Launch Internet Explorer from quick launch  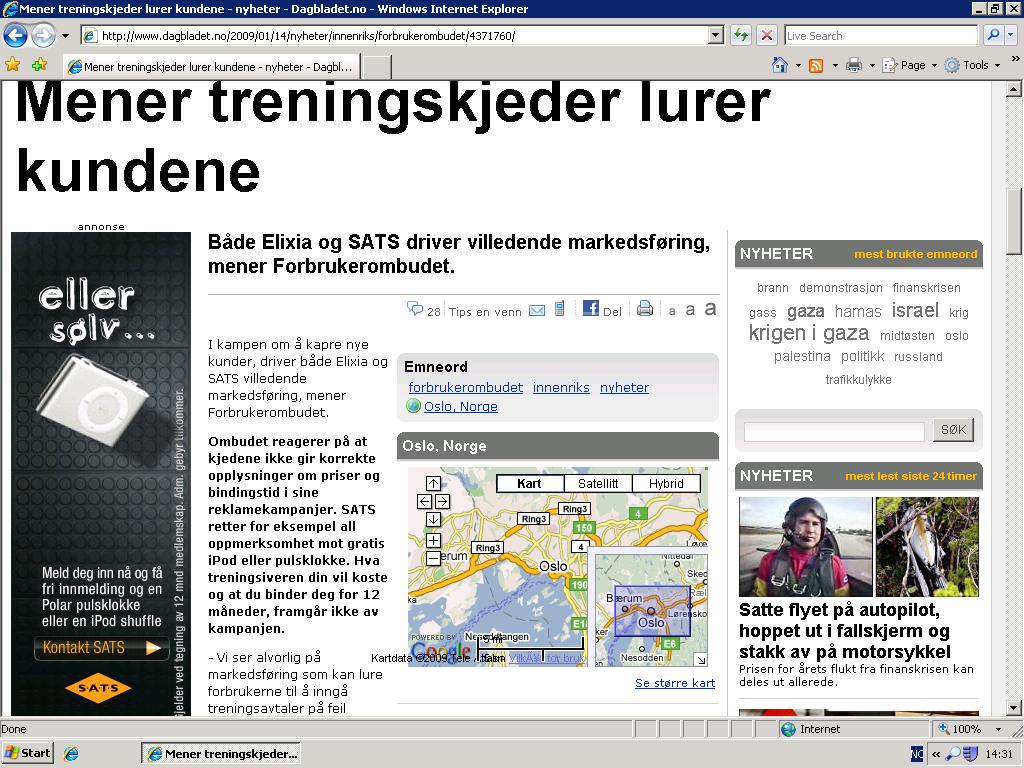(x=71, y=754)
